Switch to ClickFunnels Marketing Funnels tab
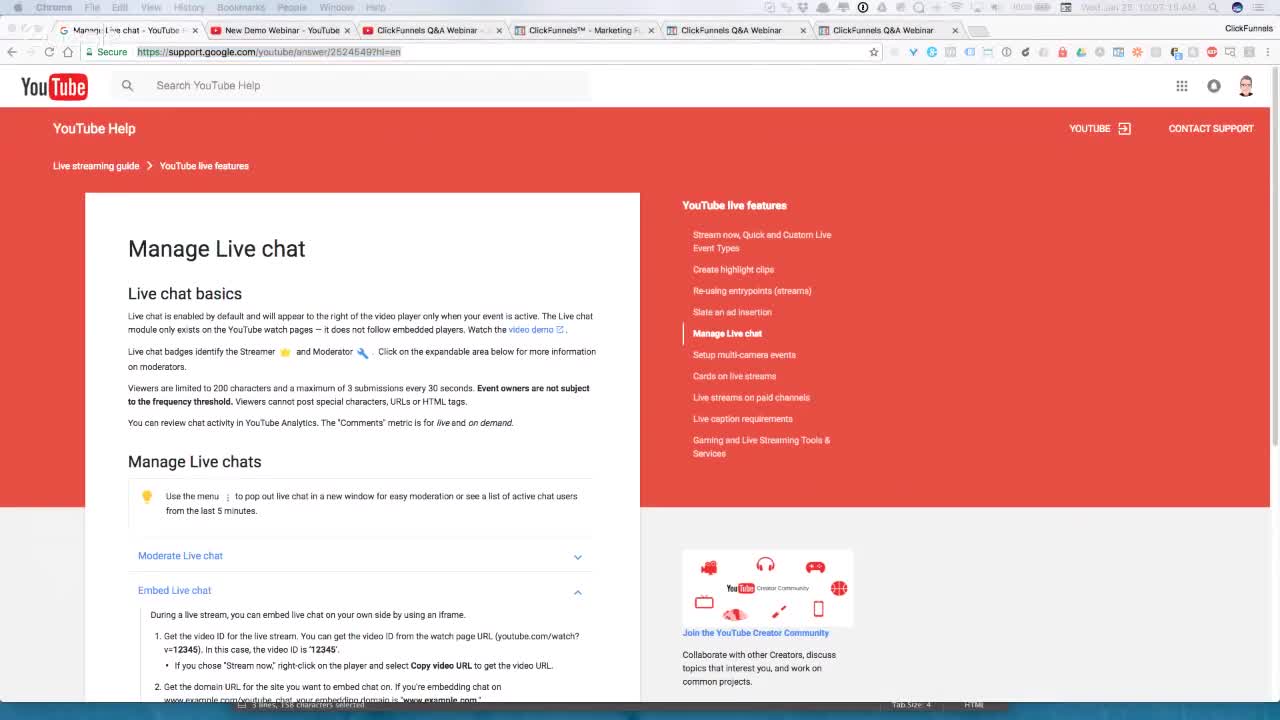This screenshot has width=1280, height=720. [585, 30]
